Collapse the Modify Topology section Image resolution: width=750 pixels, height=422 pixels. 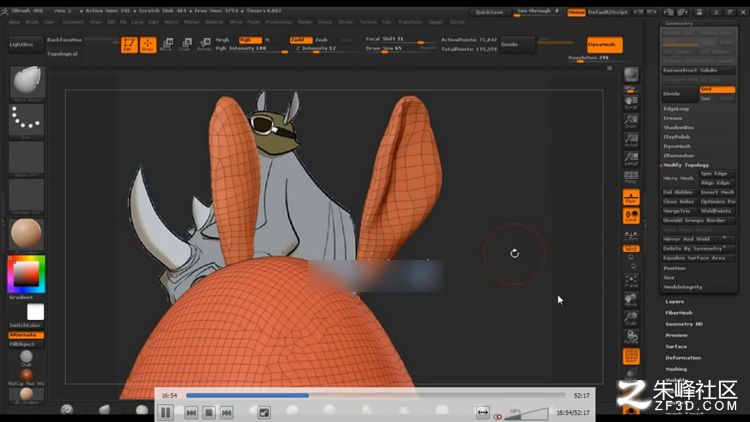coord(686,165)
